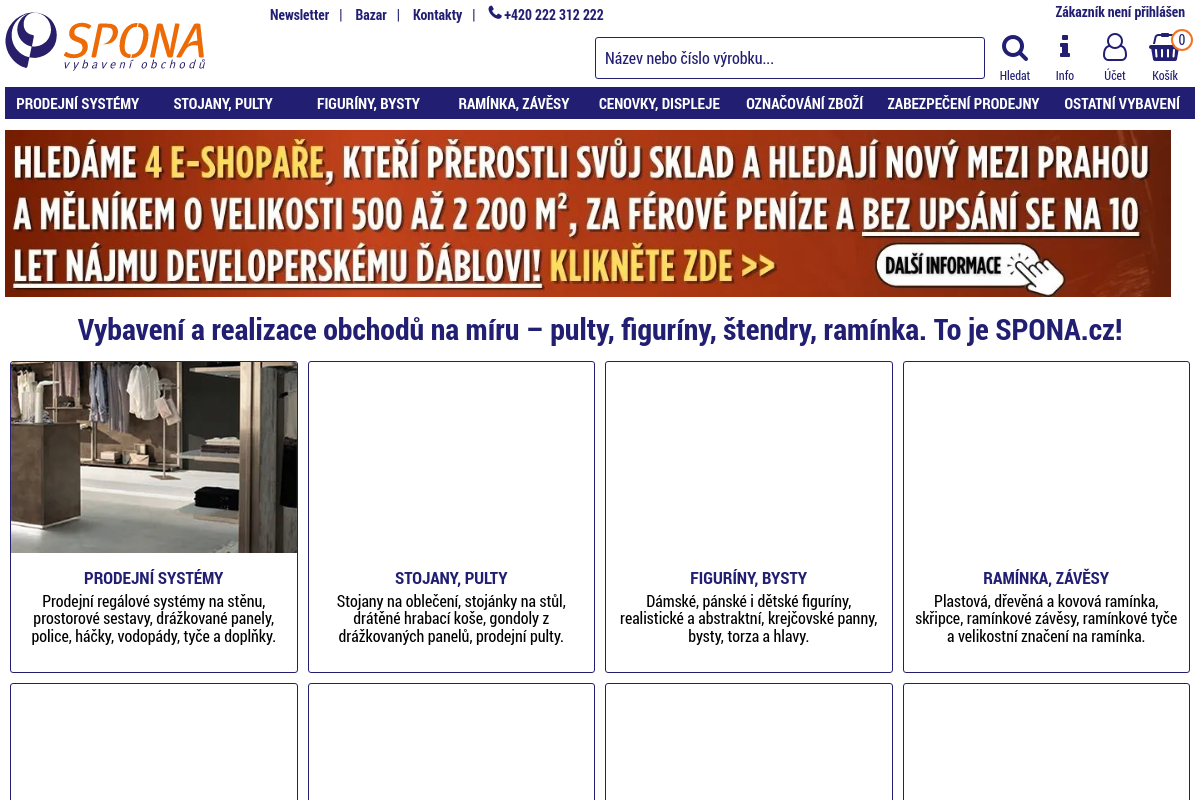
Task: Open the Ramínka, závěsy card title
Action: tap(1046, 578)
